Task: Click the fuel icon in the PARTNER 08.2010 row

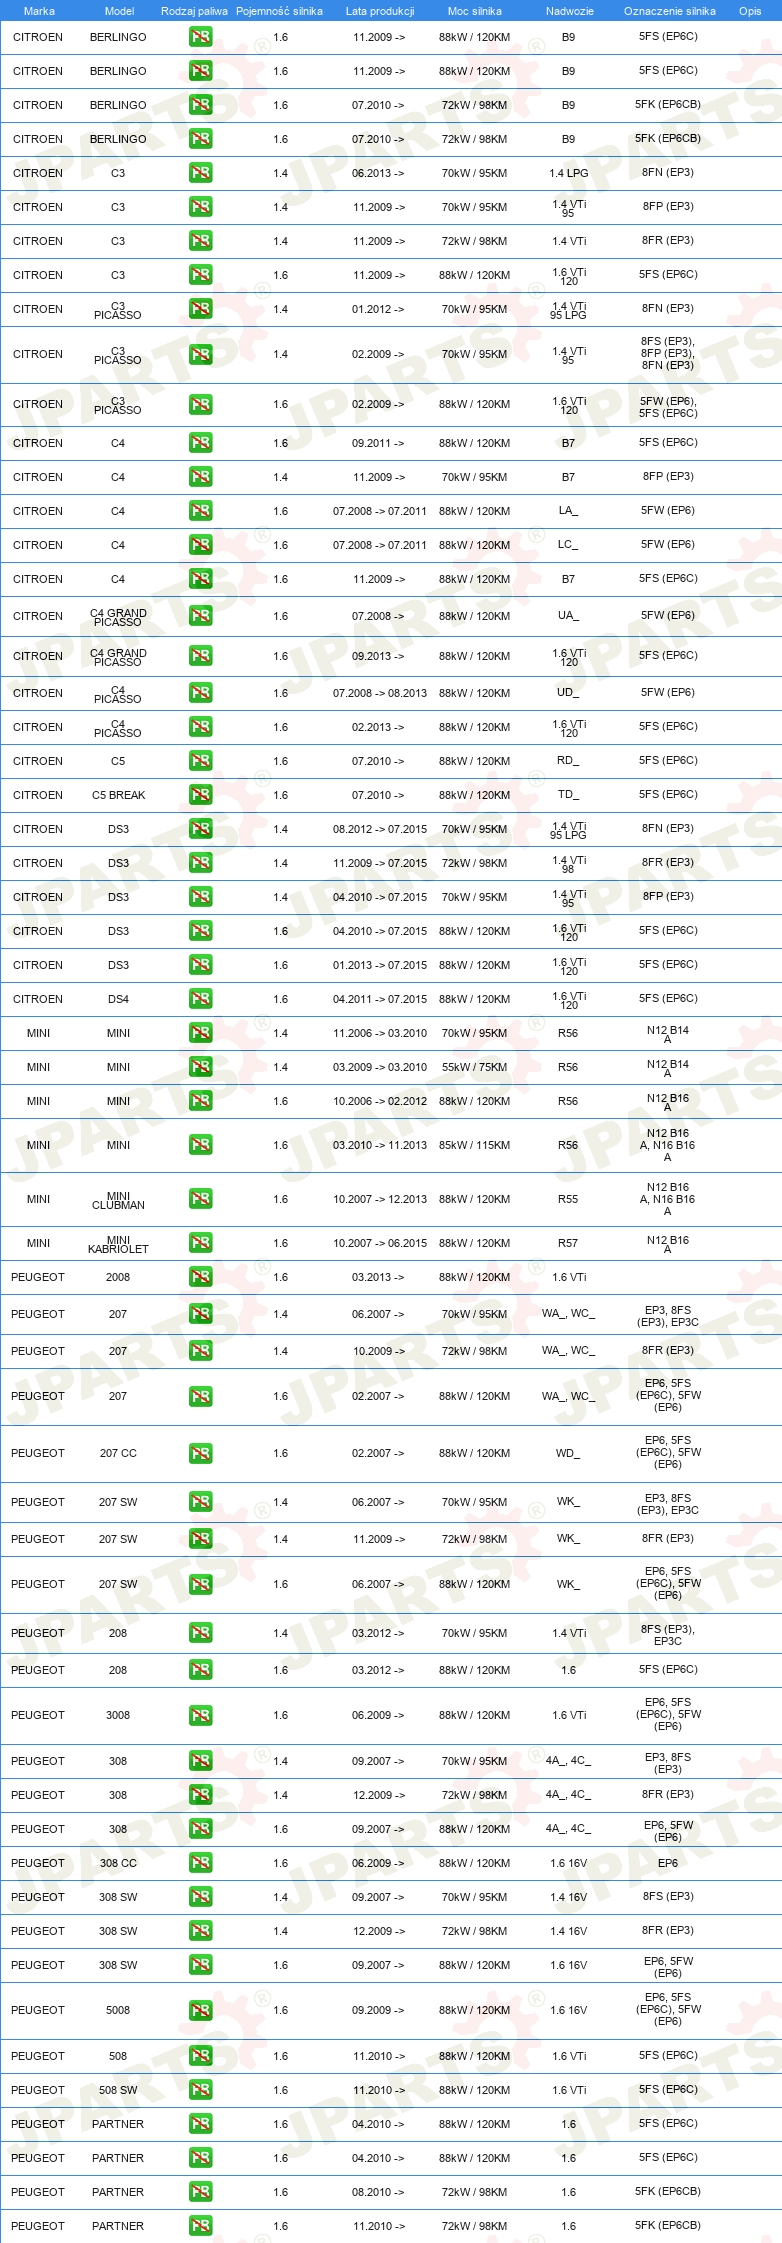Action: pos(200,2192)
